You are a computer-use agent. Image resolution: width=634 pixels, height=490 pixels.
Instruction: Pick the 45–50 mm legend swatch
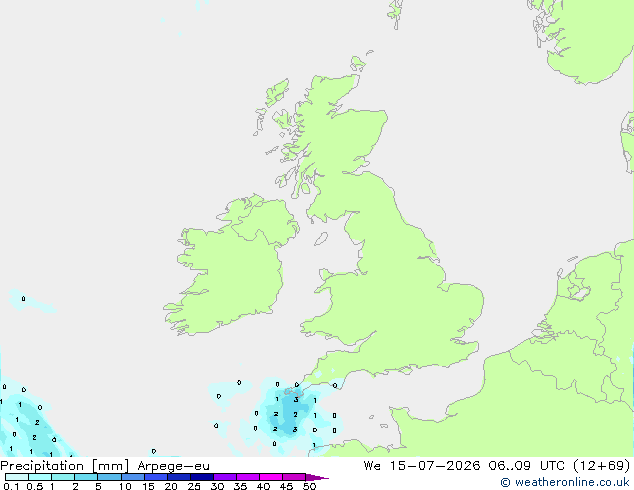tap(294, 477)
